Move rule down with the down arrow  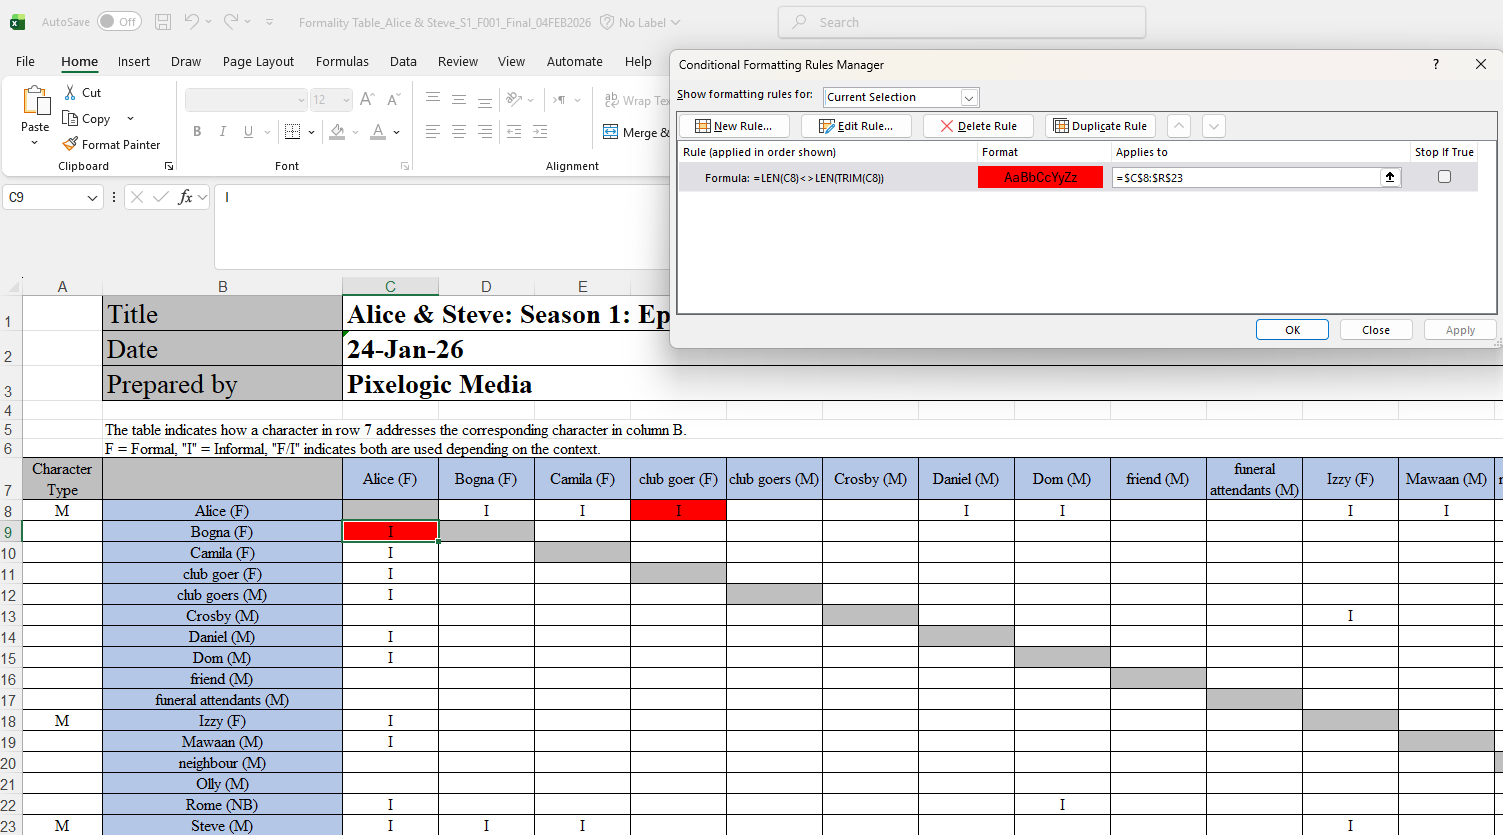point(1214,126)
